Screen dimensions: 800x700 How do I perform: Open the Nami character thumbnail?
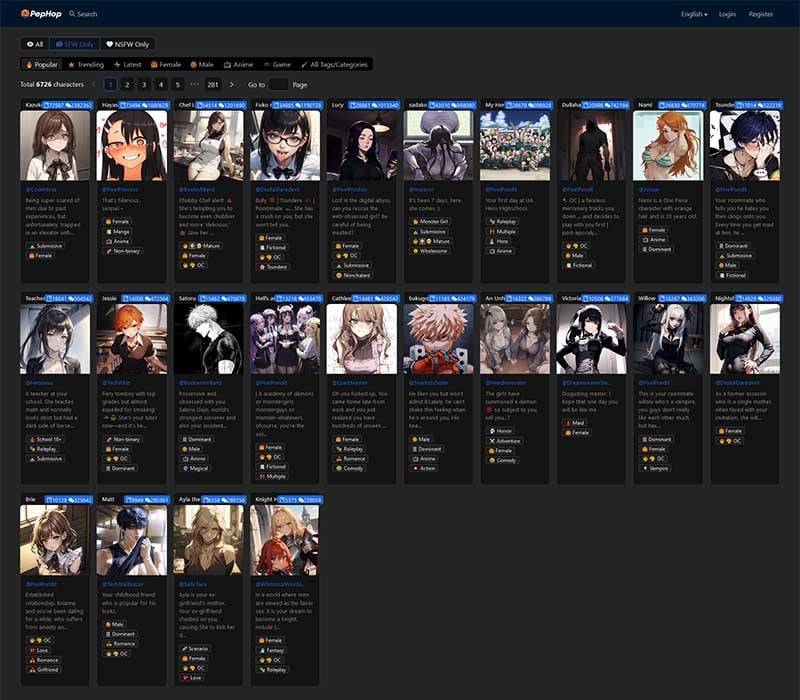click(668, 145)
